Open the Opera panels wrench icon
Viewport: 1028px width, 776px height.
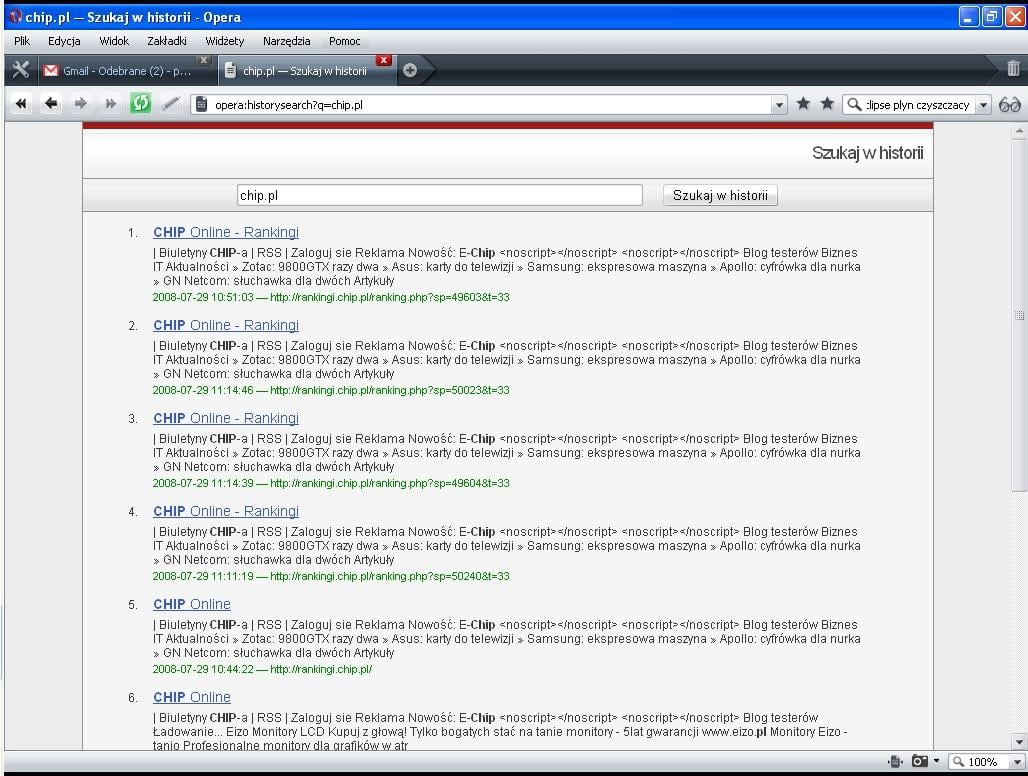[x=20, y=70]
